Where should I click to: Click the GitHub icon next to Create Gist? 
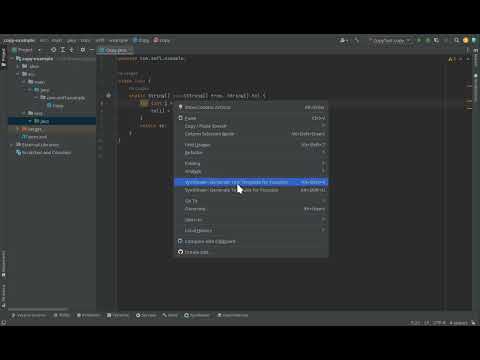click(180, 252)
